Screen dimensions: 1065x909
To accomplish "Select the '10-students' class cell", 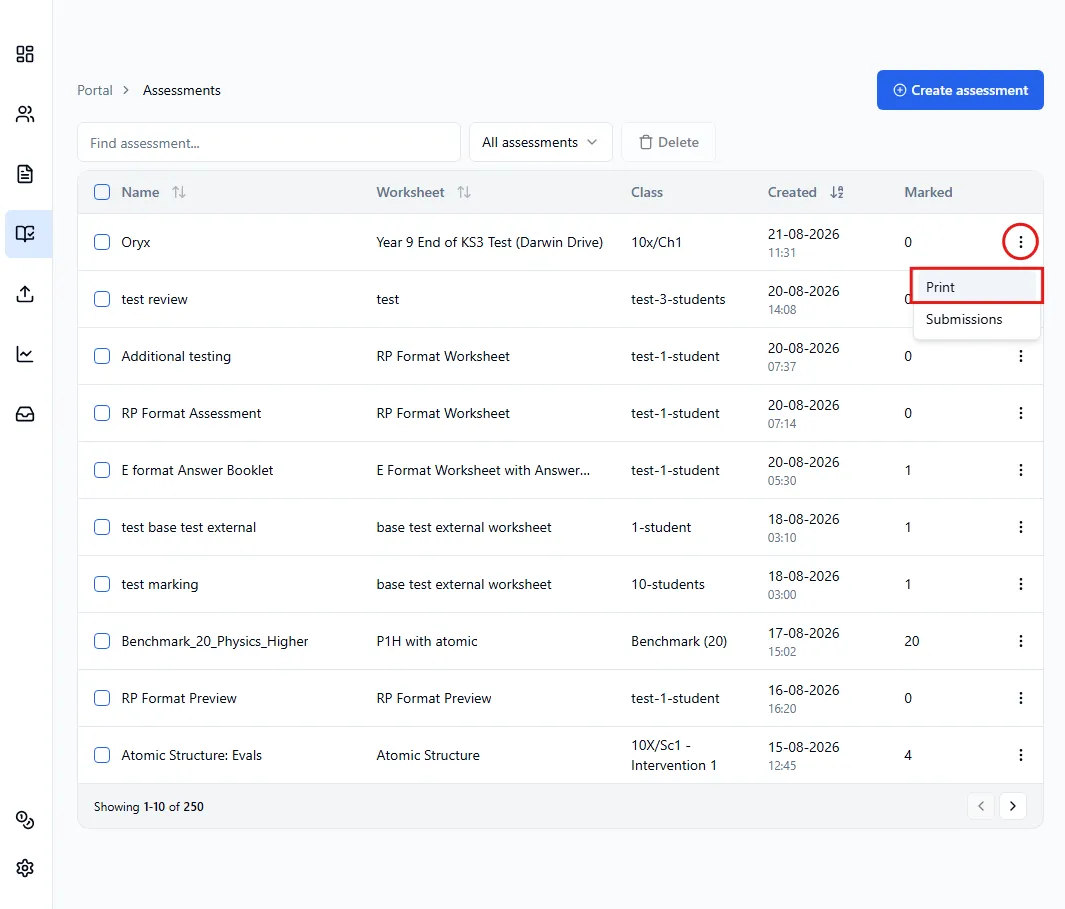I will coord(668,584).
